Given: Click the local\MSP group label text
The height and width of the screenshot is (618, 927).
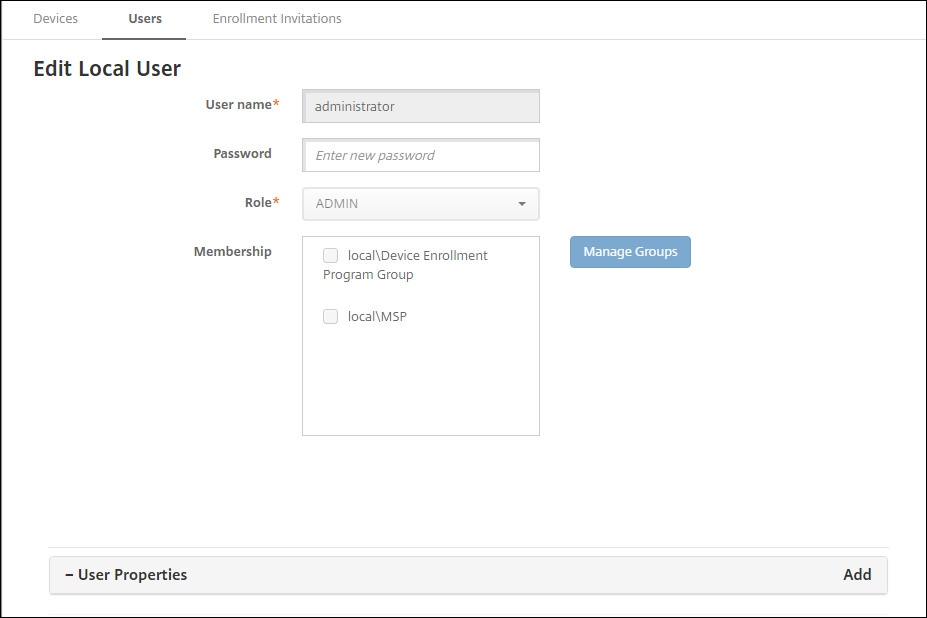Looking at the screenshot, I should 377,317.
